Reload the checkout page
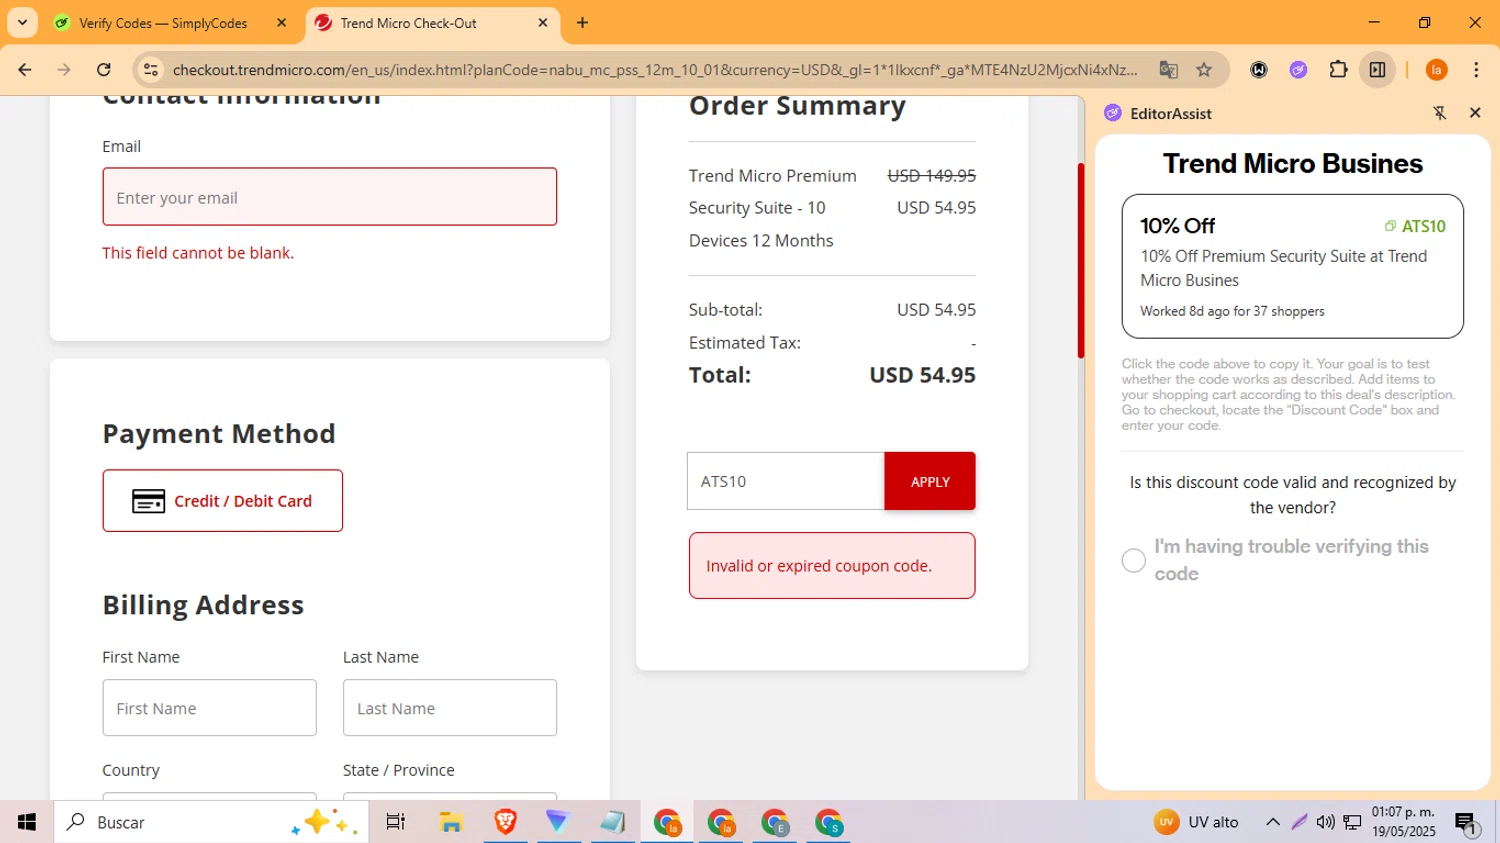Screen dimensions: 1500x843 [x=104, y=70]
